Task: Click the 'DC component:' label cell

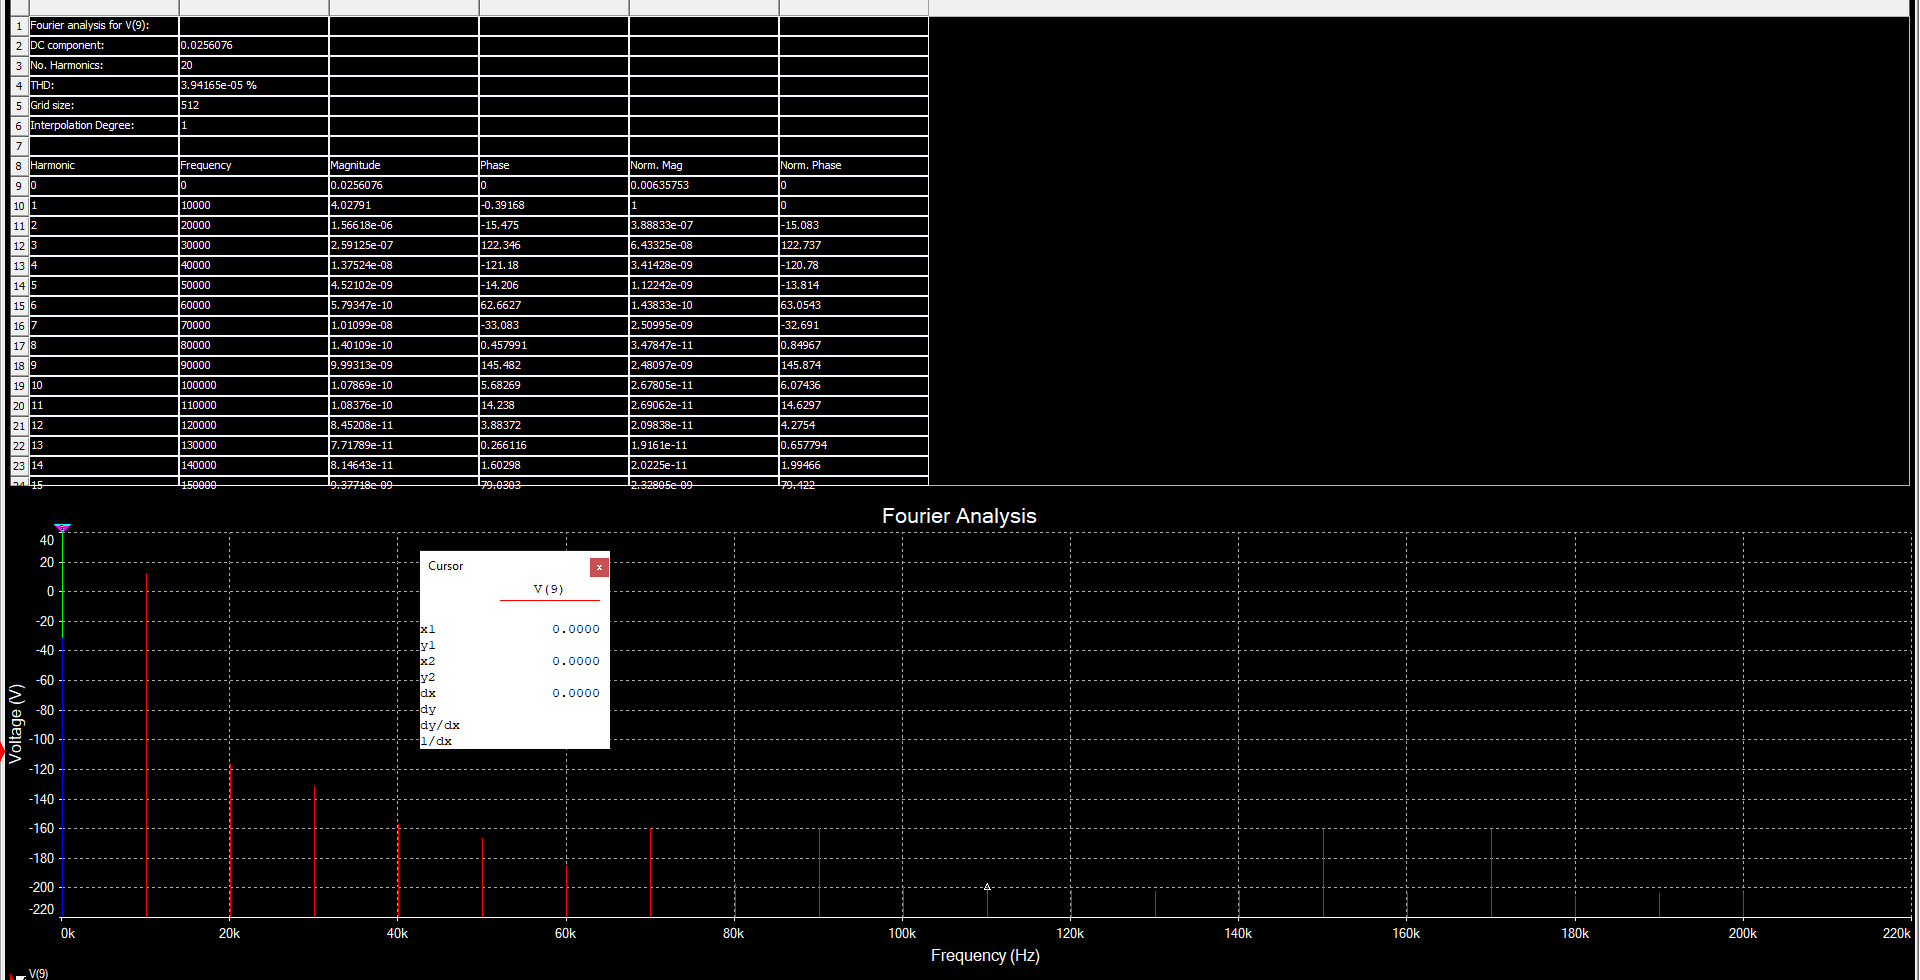Action: [x=104, y=46]
